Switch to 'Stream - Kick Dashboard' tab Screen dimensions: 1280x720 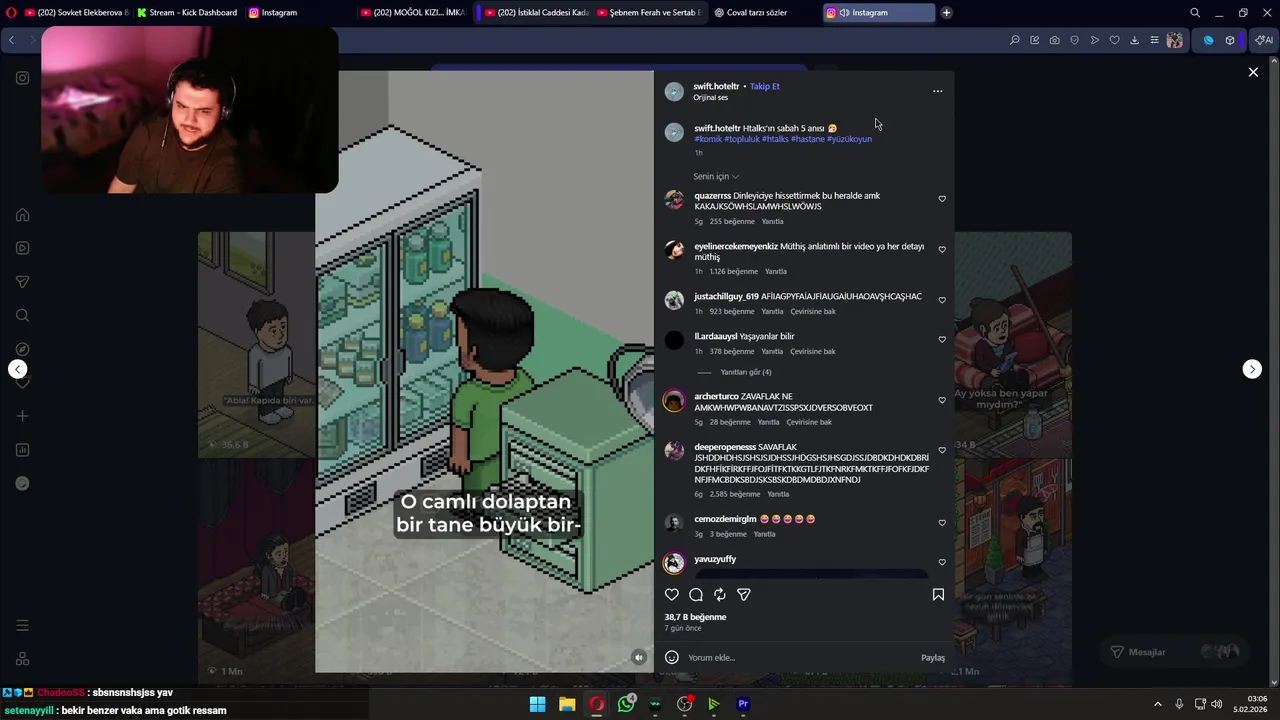pos(187,13)
